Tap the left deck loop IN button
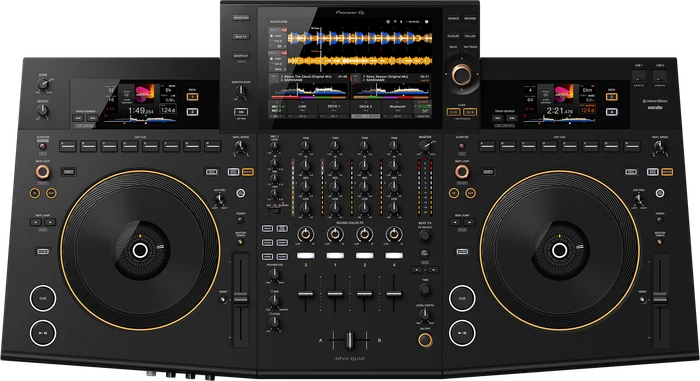700x381 pixels. (34, 193)
